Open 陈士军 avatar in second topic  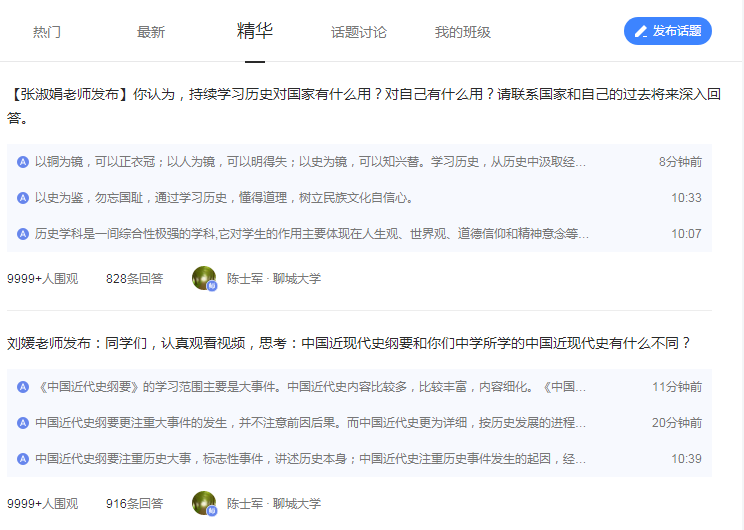point(204,503)
